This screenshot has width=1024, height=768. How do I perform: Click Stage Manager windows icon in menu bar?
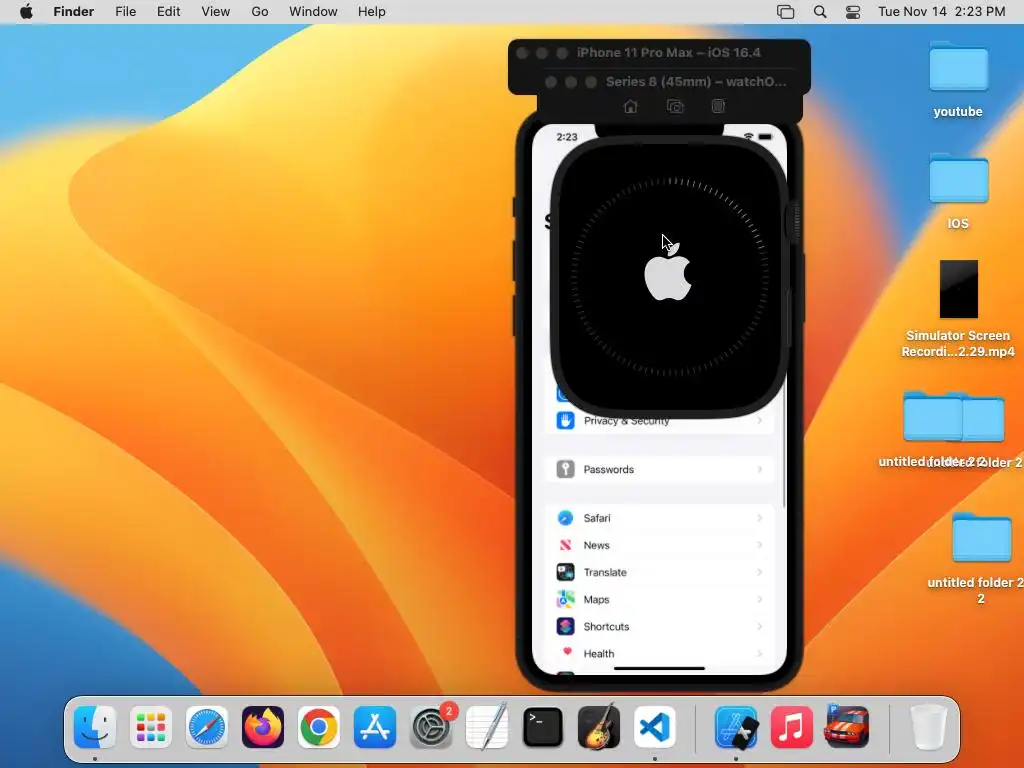785,12
